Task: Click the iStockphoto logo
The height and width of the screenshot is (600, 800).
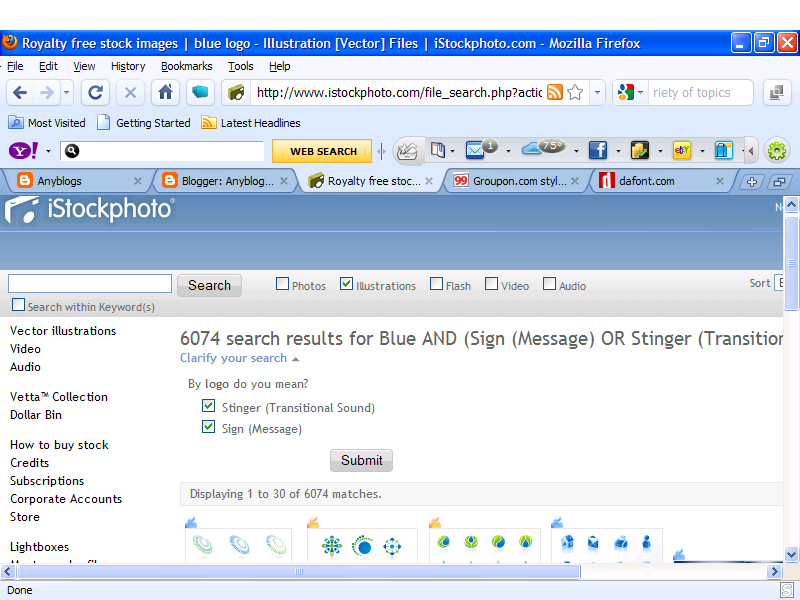Action: pos(90,210)
